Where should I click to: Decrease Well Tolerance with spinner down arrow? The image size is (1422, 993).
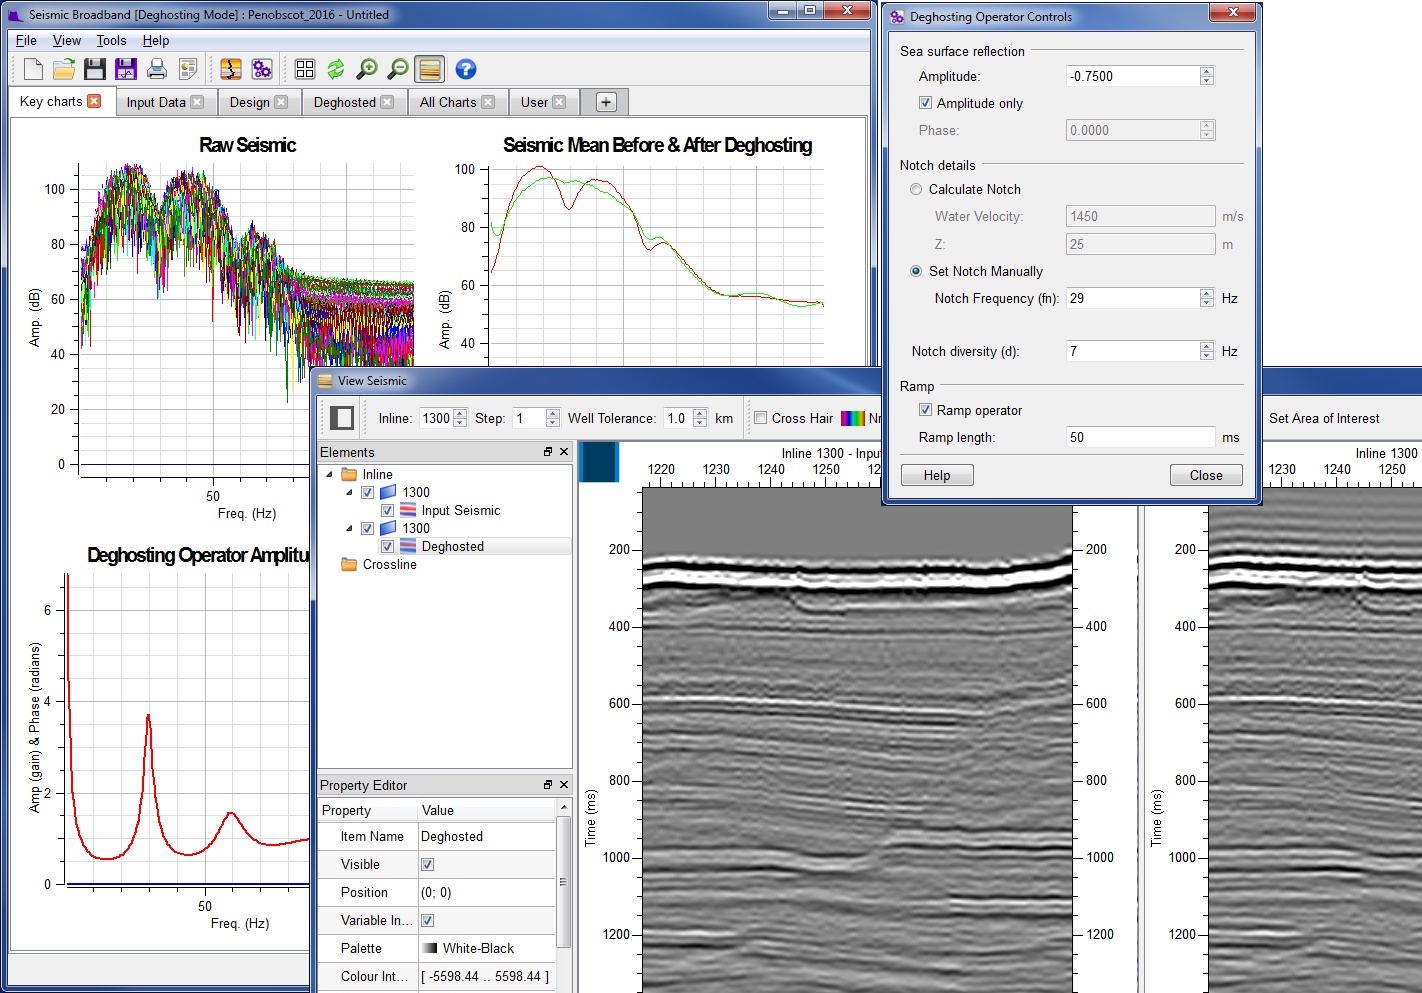click(700, 423)
